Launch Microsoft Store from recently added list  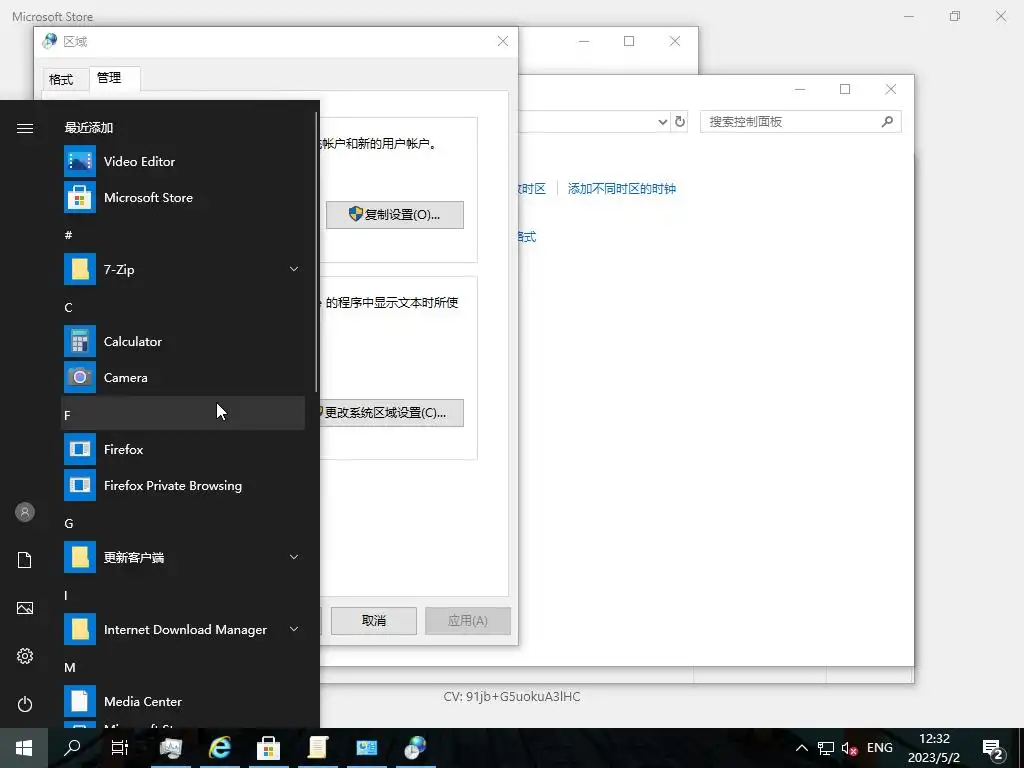coord(183,197)
